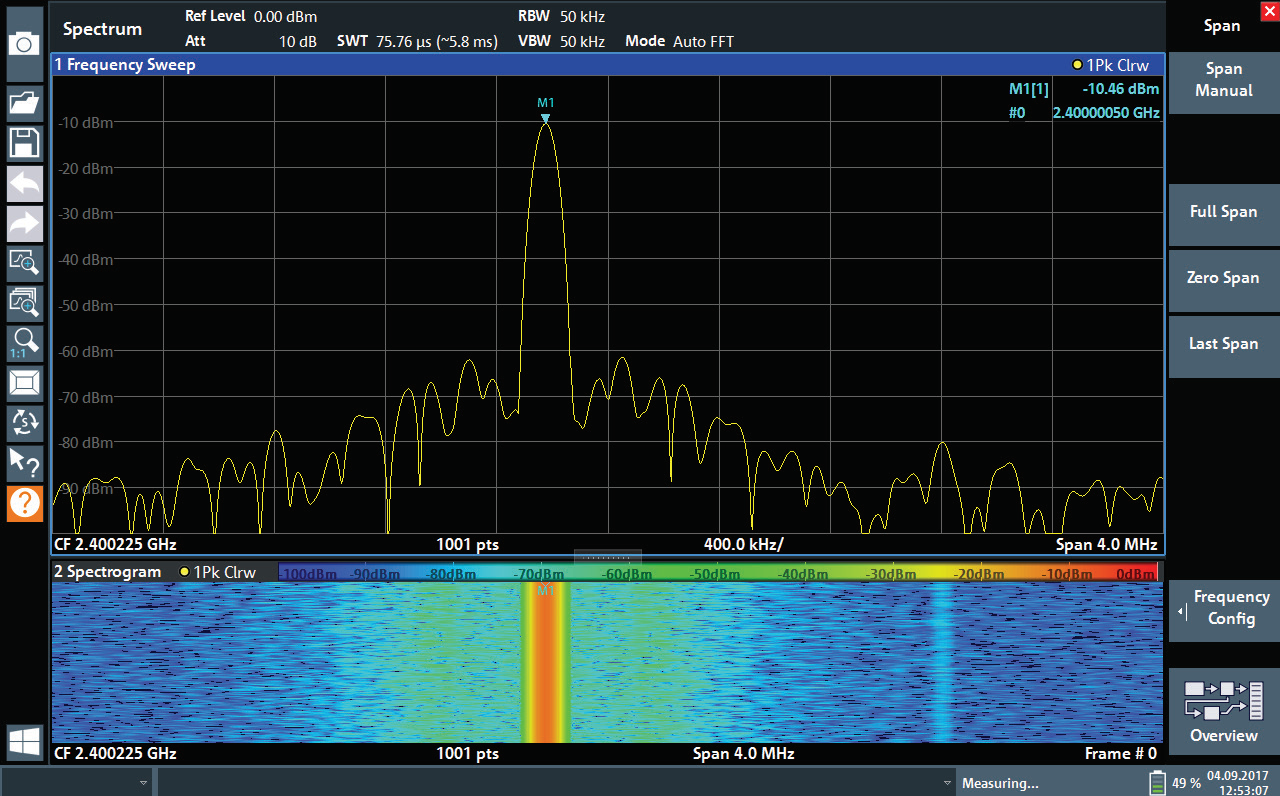Click the splitter handle between the windows
Screen dimensions: 1280x796
click(607, 556)
